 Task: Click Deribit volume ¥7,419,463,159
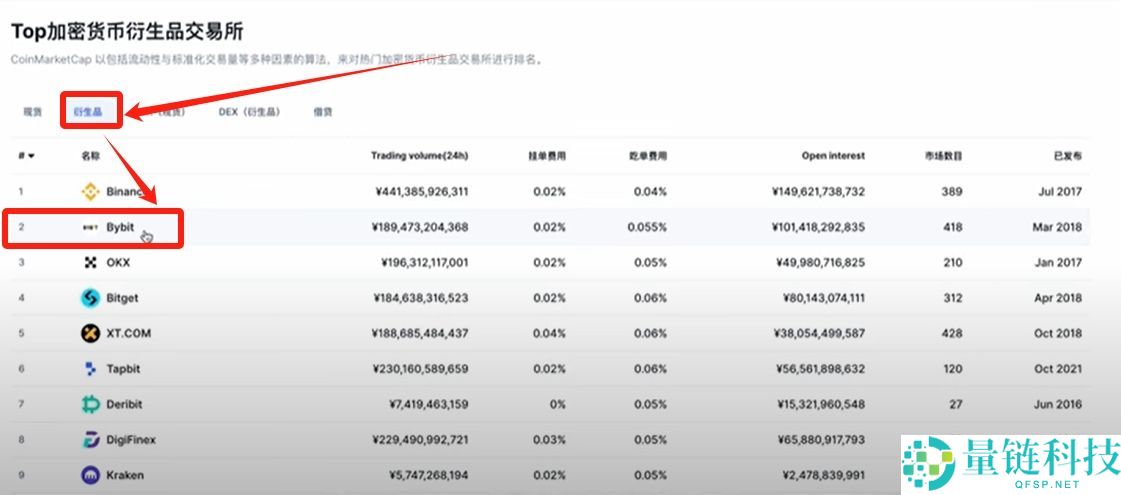pyautogui.click(x=429, y=404)
